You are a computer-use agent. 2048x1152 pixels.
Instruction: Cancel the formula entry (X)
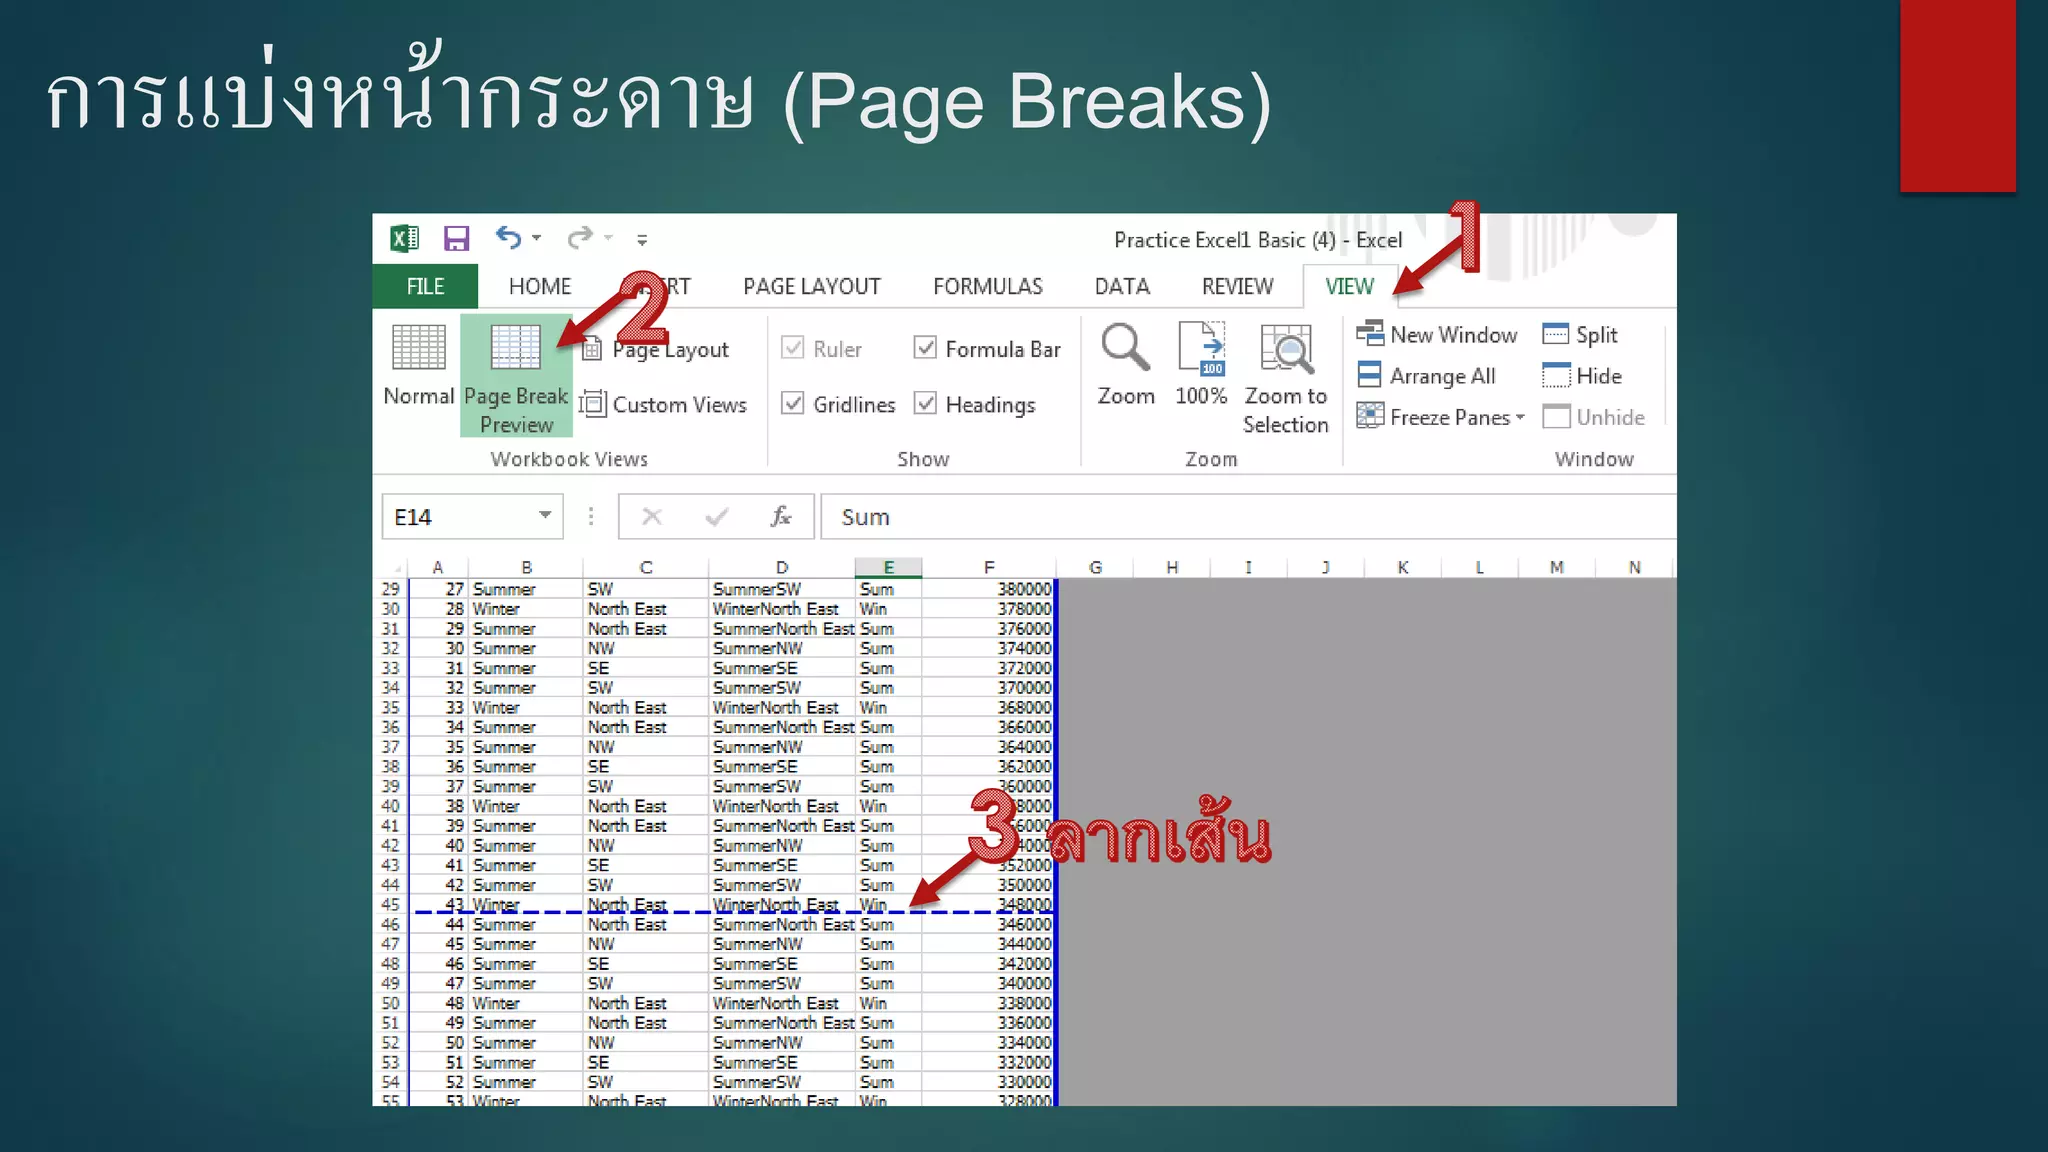[652, 516]
